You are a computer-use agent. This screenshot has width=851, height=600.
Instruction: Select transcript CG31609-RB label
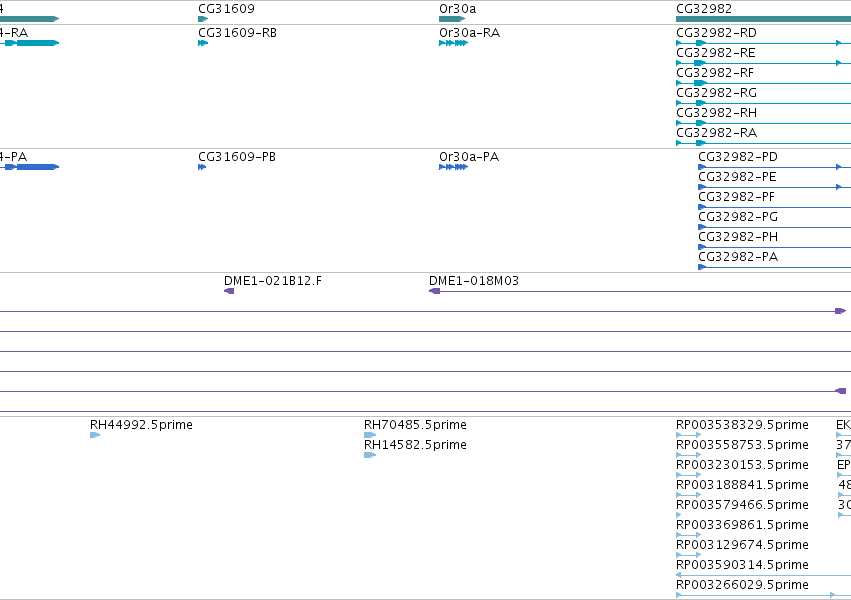coord(237,33)
